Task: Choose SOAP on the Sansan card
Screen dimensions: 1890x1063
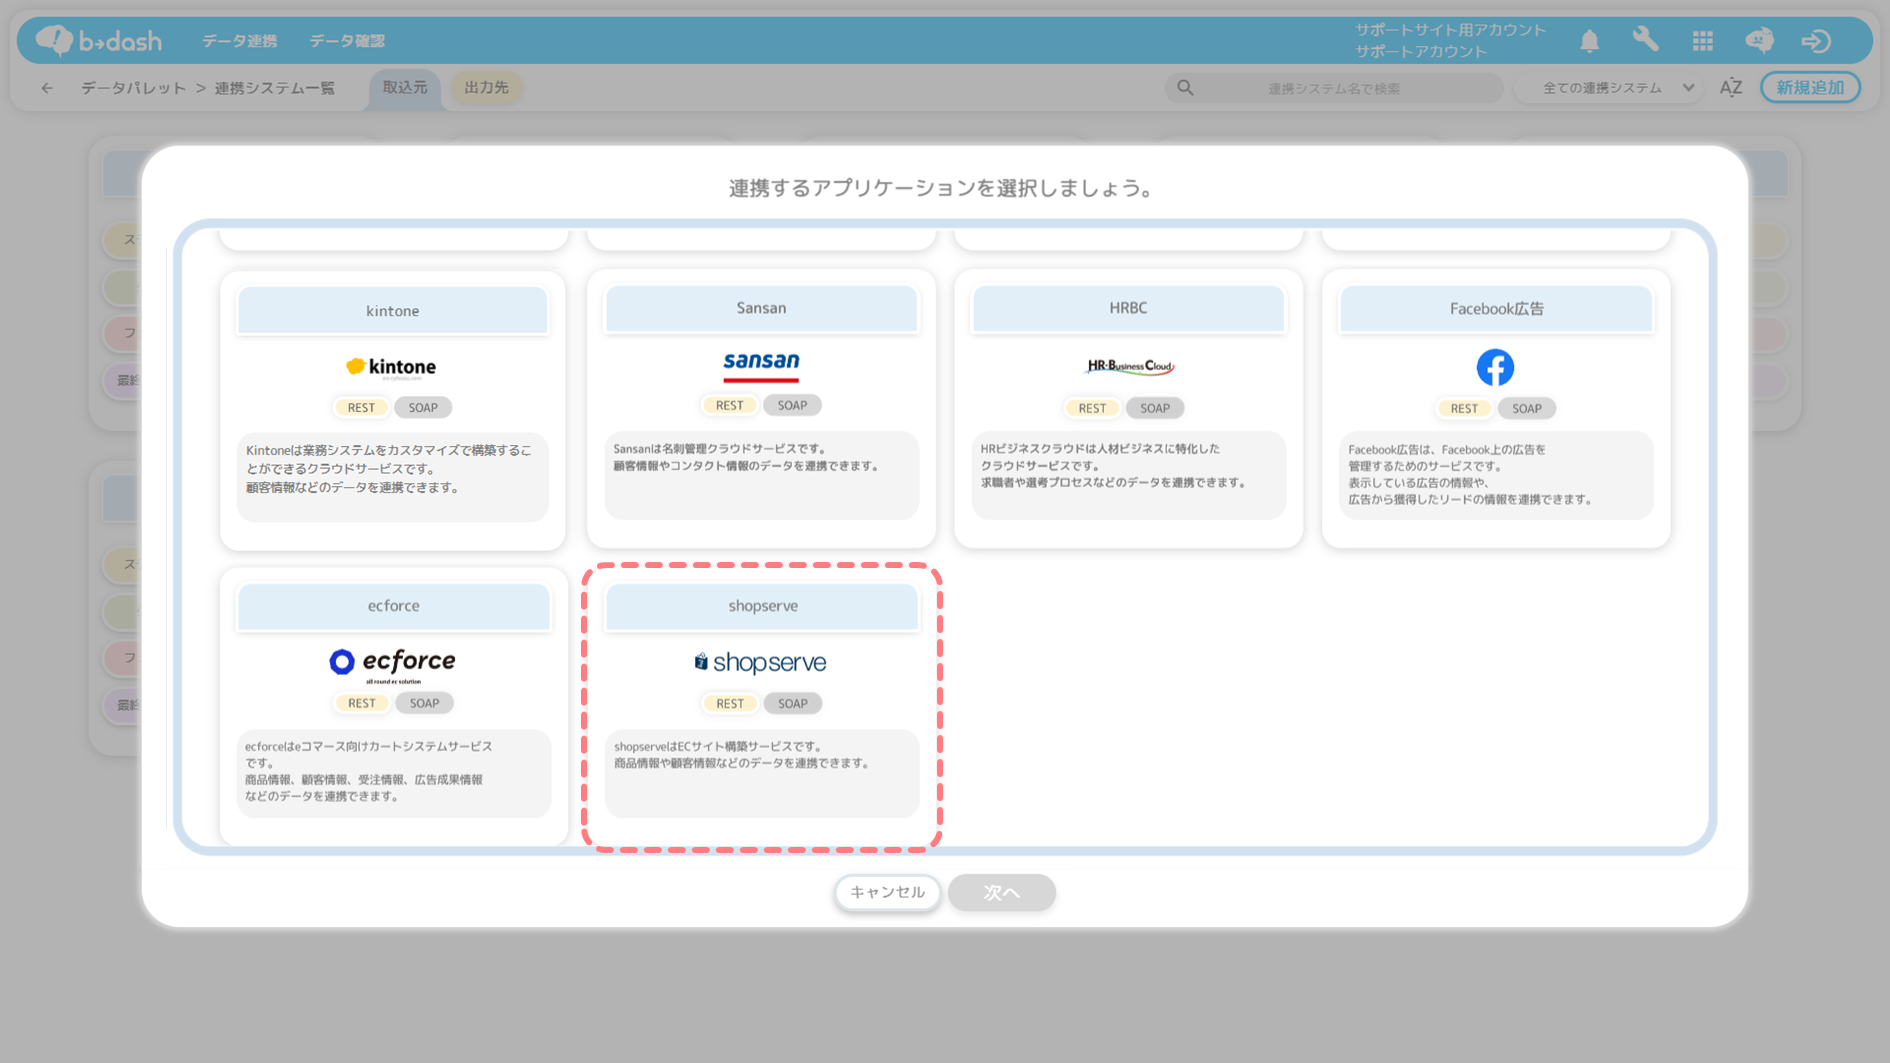Action: click(792, 405)
